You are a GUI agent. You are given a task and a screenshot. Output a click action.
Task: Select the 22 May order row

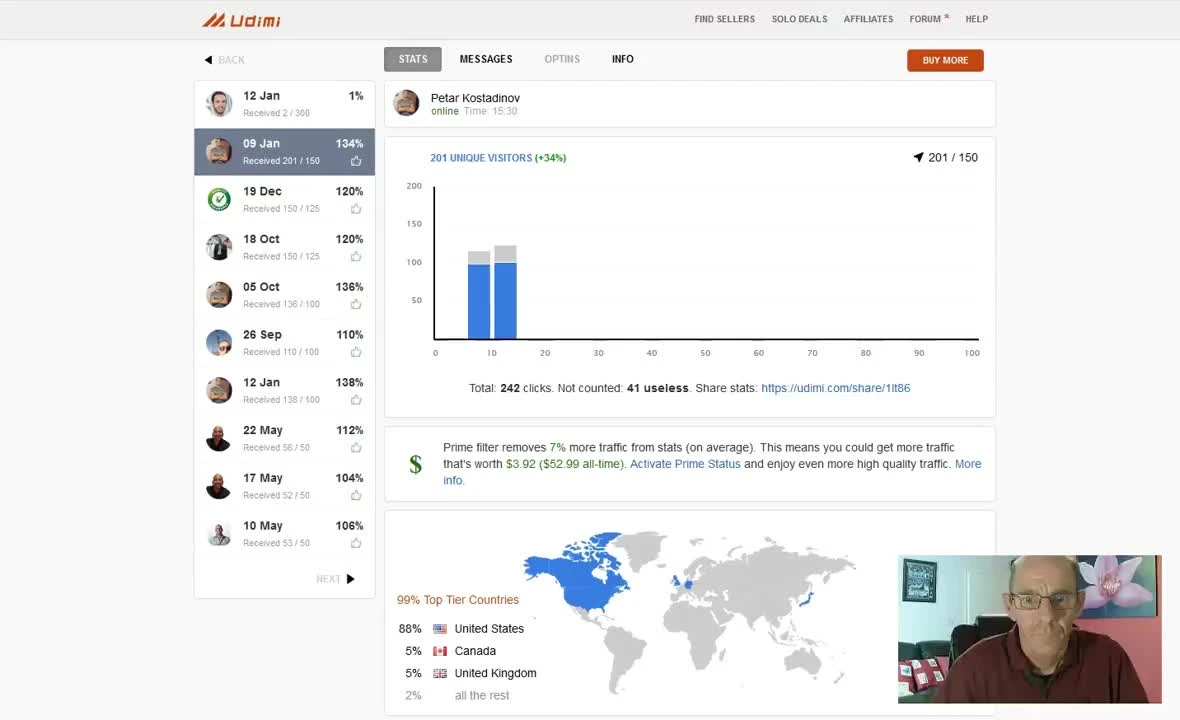click(284, 439)
